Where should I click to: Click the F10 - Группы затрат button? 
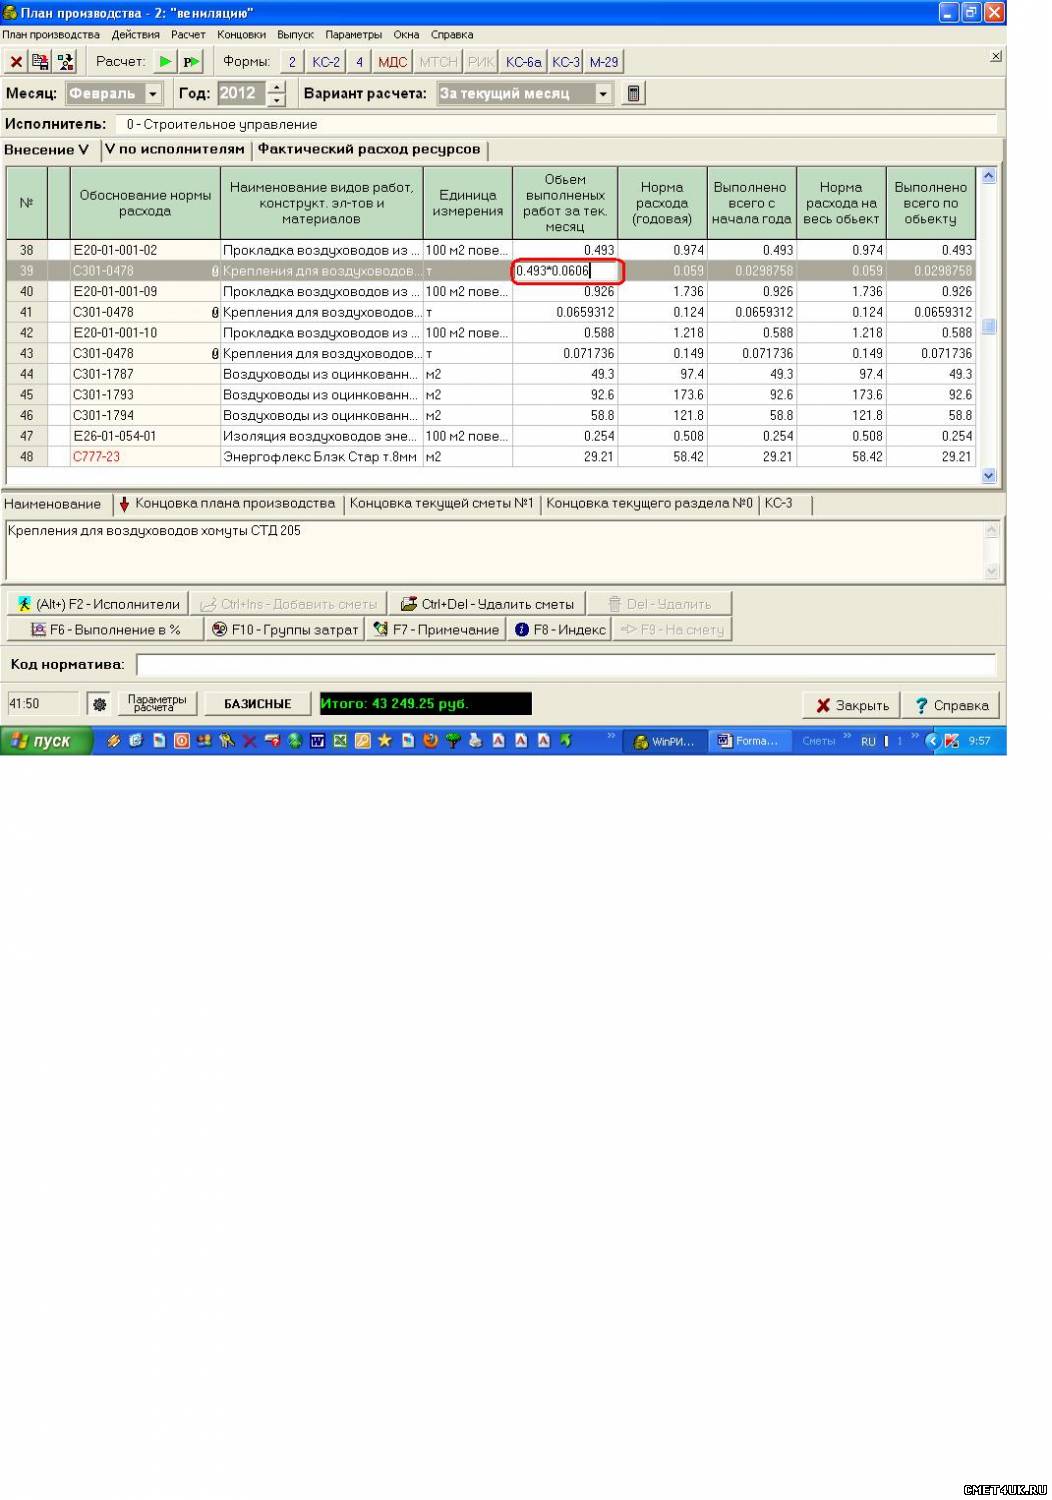point(285,630)
